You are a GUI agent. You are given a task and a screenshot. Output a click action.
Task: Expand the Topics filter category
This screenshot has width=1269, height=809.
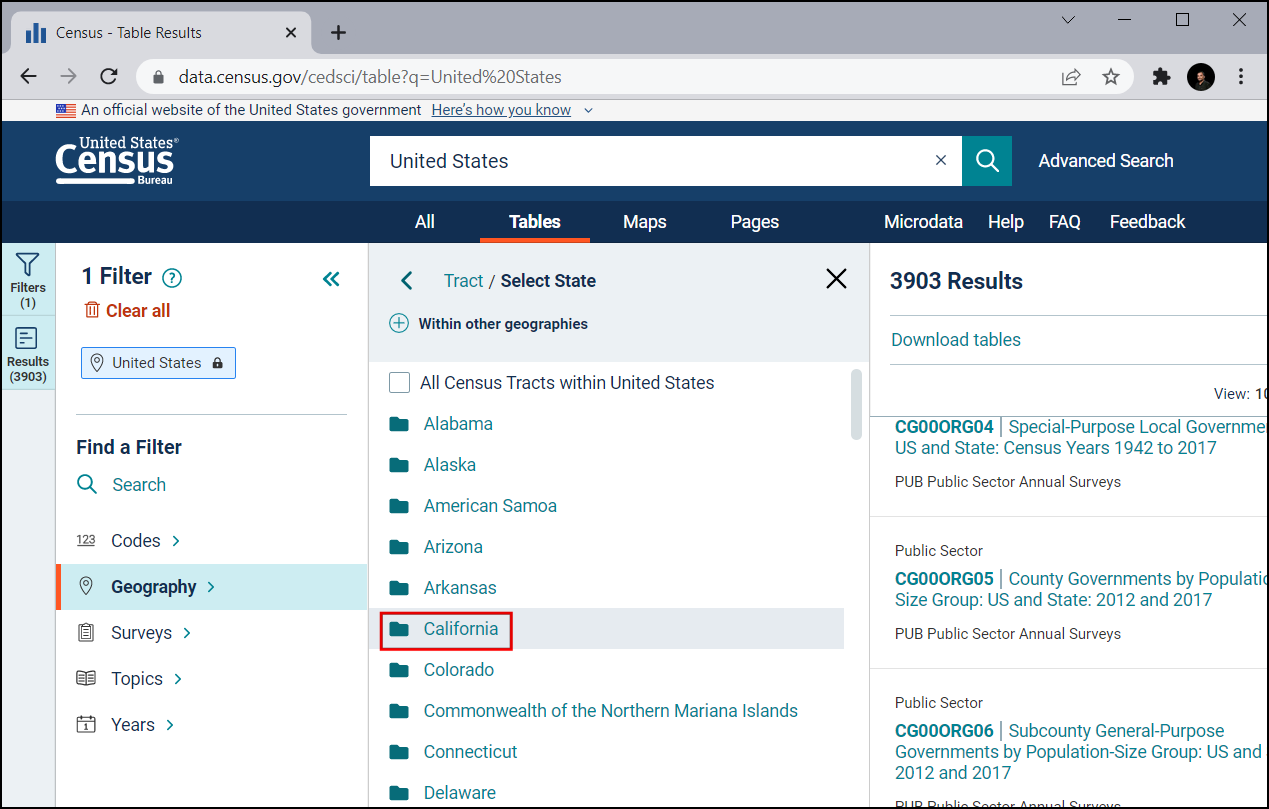pyautogui.click(x=137, y=679)
